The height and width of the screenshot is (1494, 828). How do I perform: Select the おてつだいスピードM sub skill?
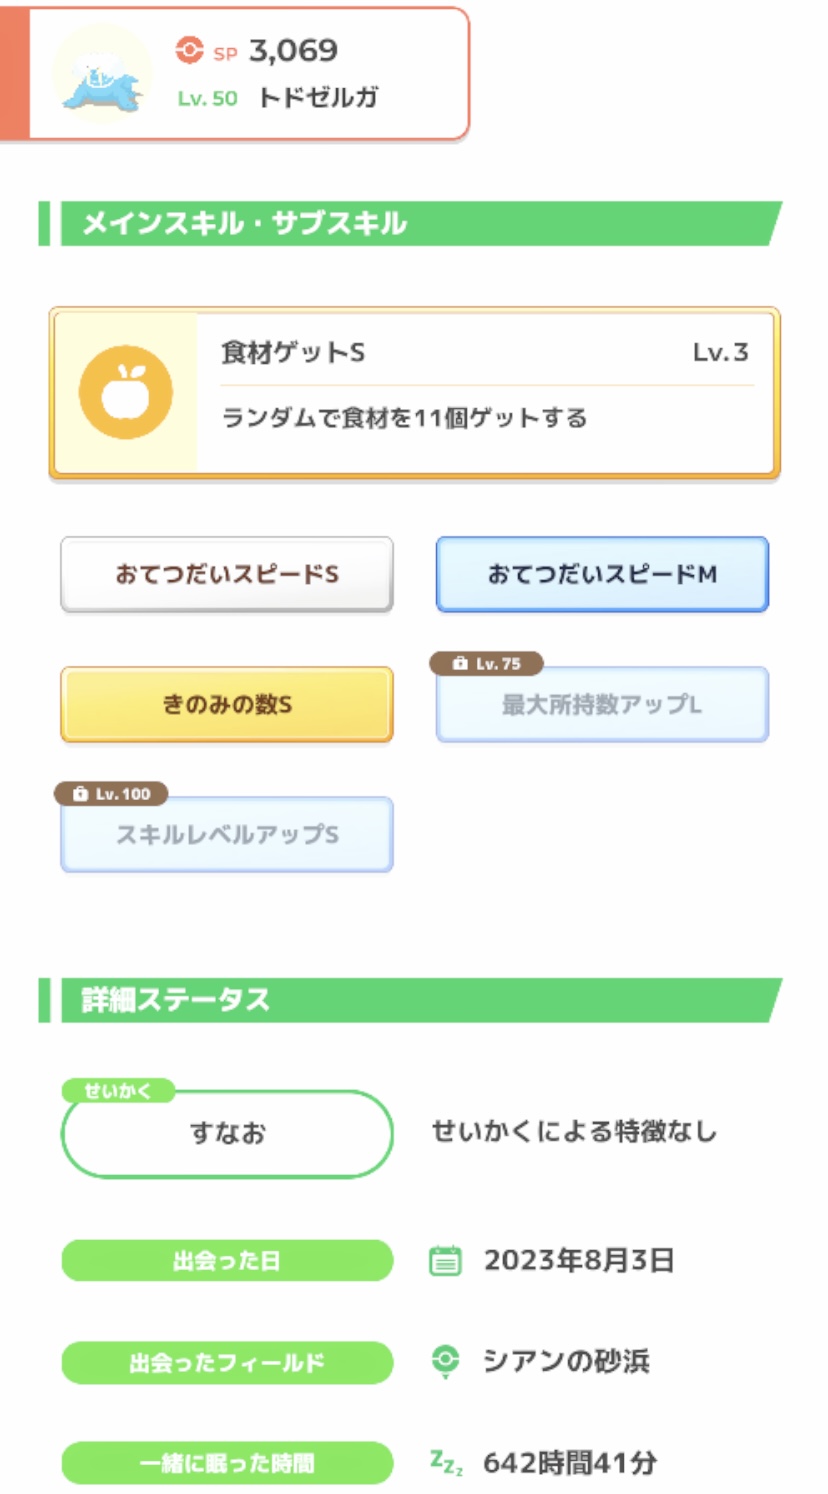(602, 575)
